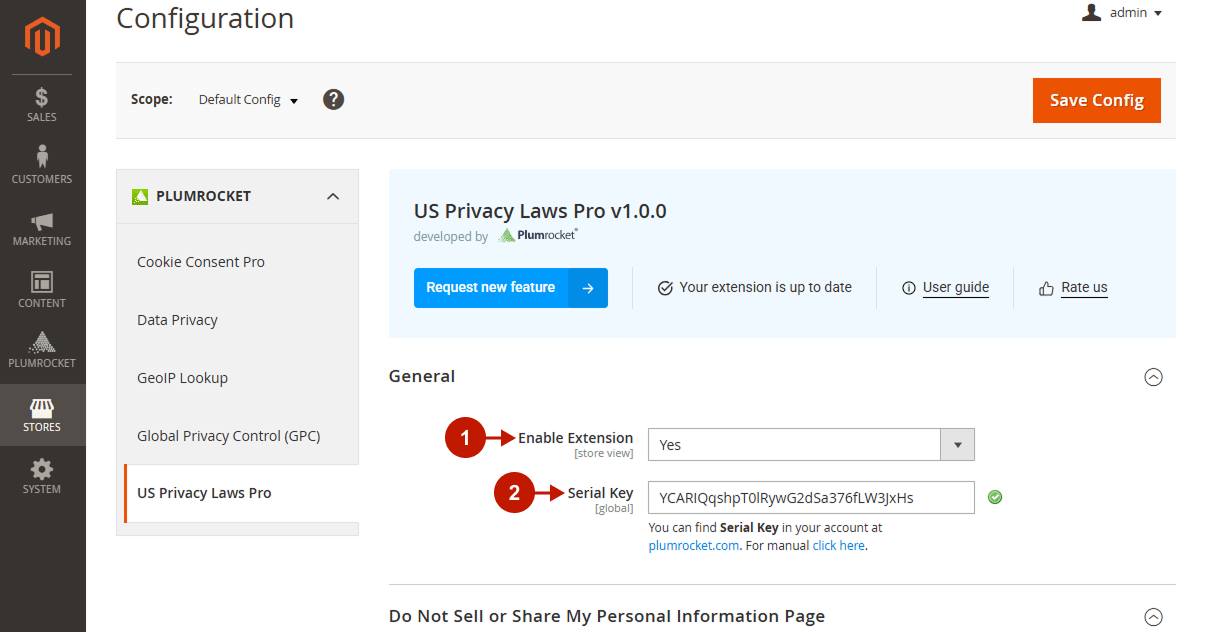Click the admin user avatar icon

(1090, 12)
